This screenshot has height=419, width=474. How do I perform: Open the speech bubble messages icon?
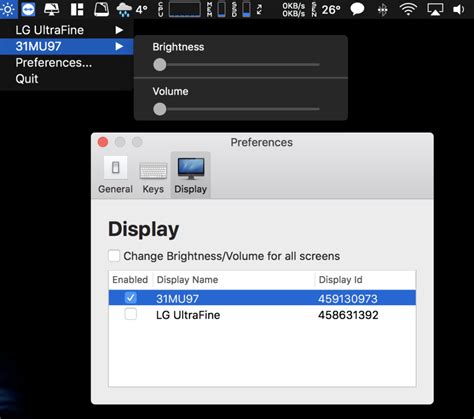click(357, 9)
